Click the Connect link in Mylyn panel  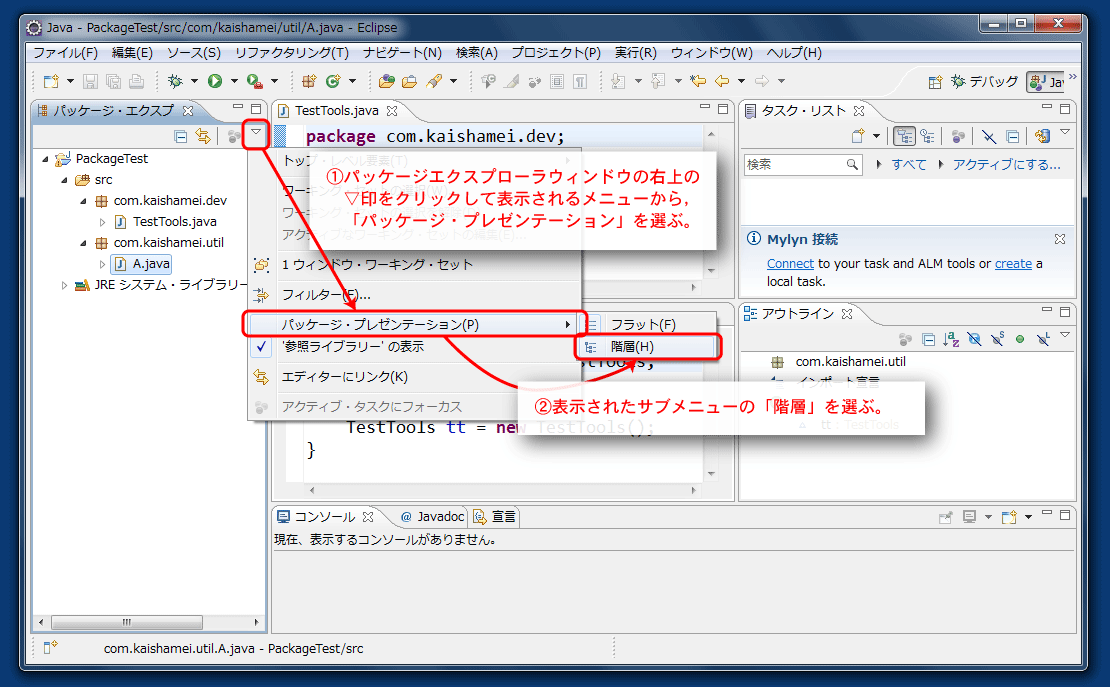[790, 263]
